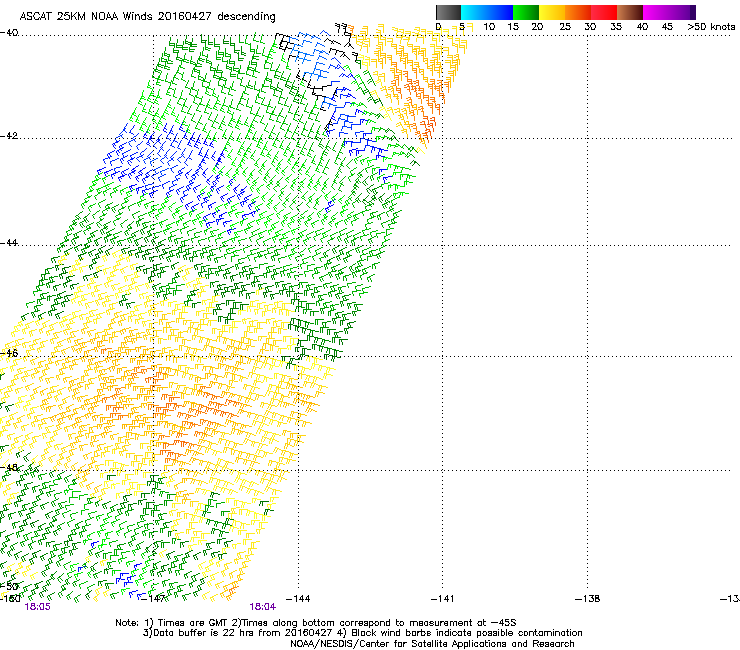The height and width of the screenshot is (650, 740).
Task: Click the purple time stamp '18:04'
Action: 262,607
